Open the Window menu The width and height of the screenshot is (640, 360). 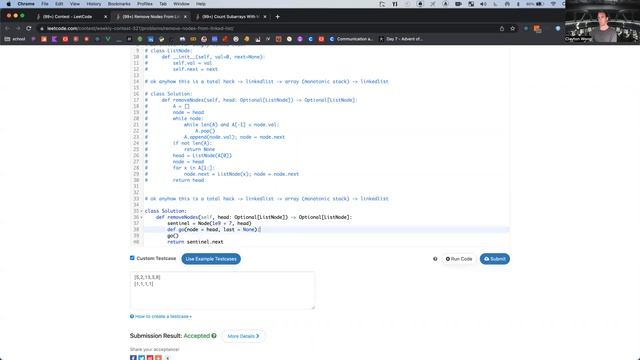[181, 4]
